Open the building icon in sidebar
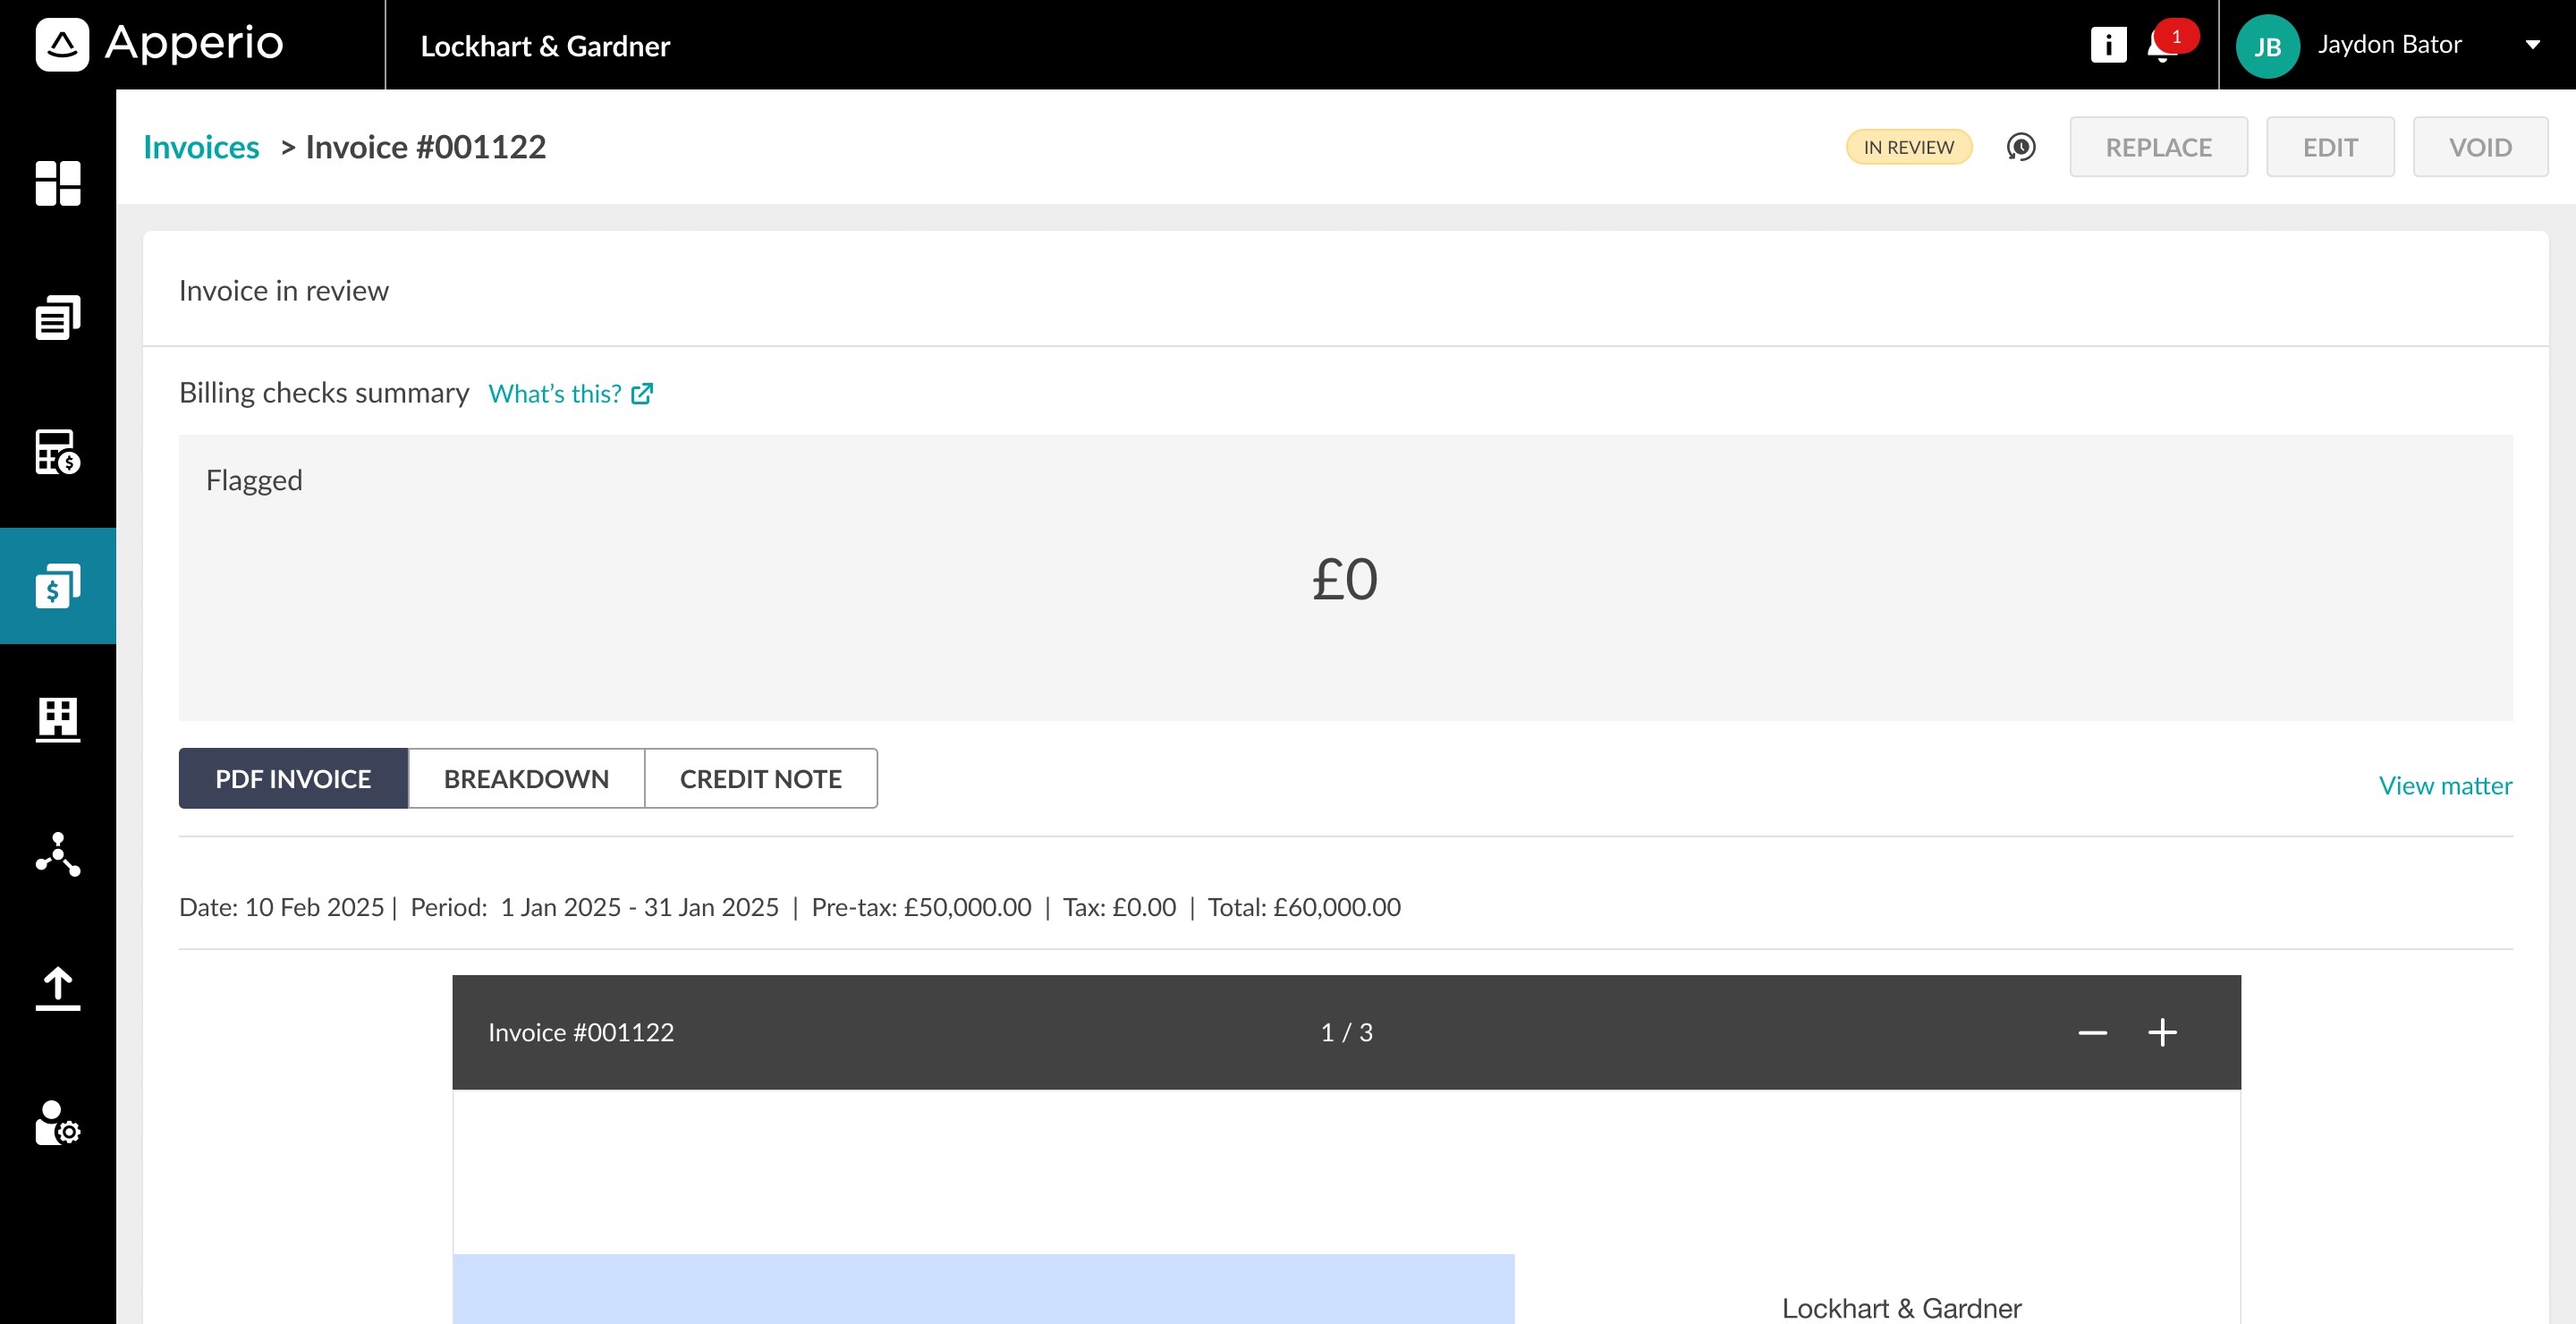 click(x=58, y=720)
